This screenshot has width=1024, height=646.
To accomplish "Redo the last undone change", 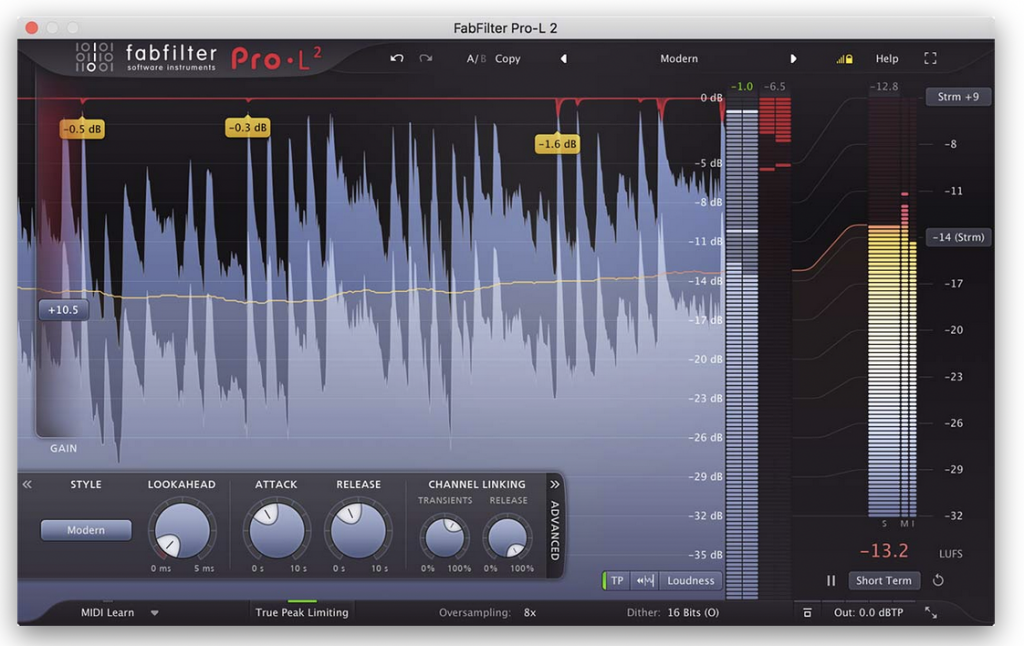I will (426, 58).
